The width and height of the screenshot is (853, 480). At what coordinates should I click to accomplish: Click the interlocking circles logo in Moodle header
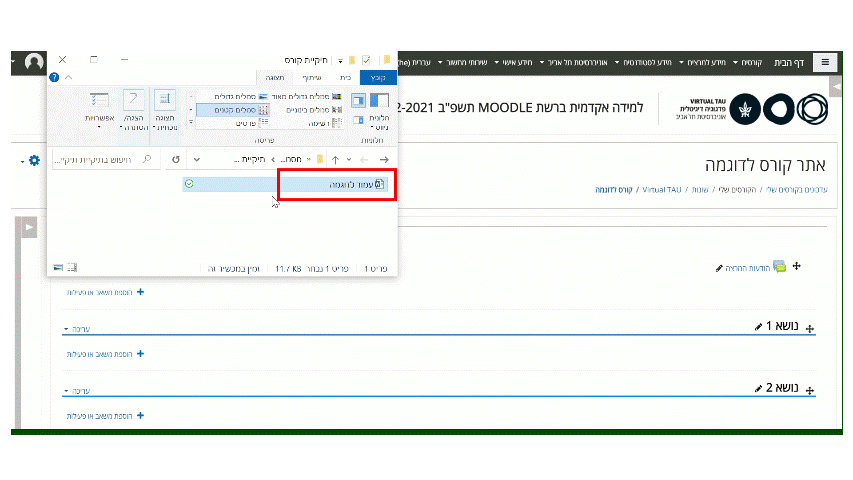[x=812, y=109]
